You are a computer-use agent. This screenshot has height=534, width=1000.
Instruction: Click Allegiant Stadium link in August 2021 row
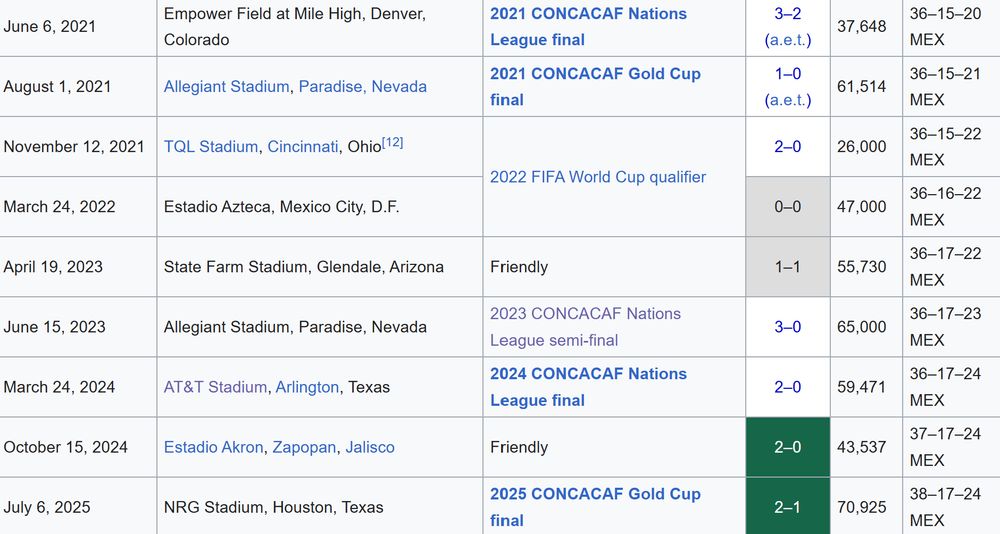[226, 87]
